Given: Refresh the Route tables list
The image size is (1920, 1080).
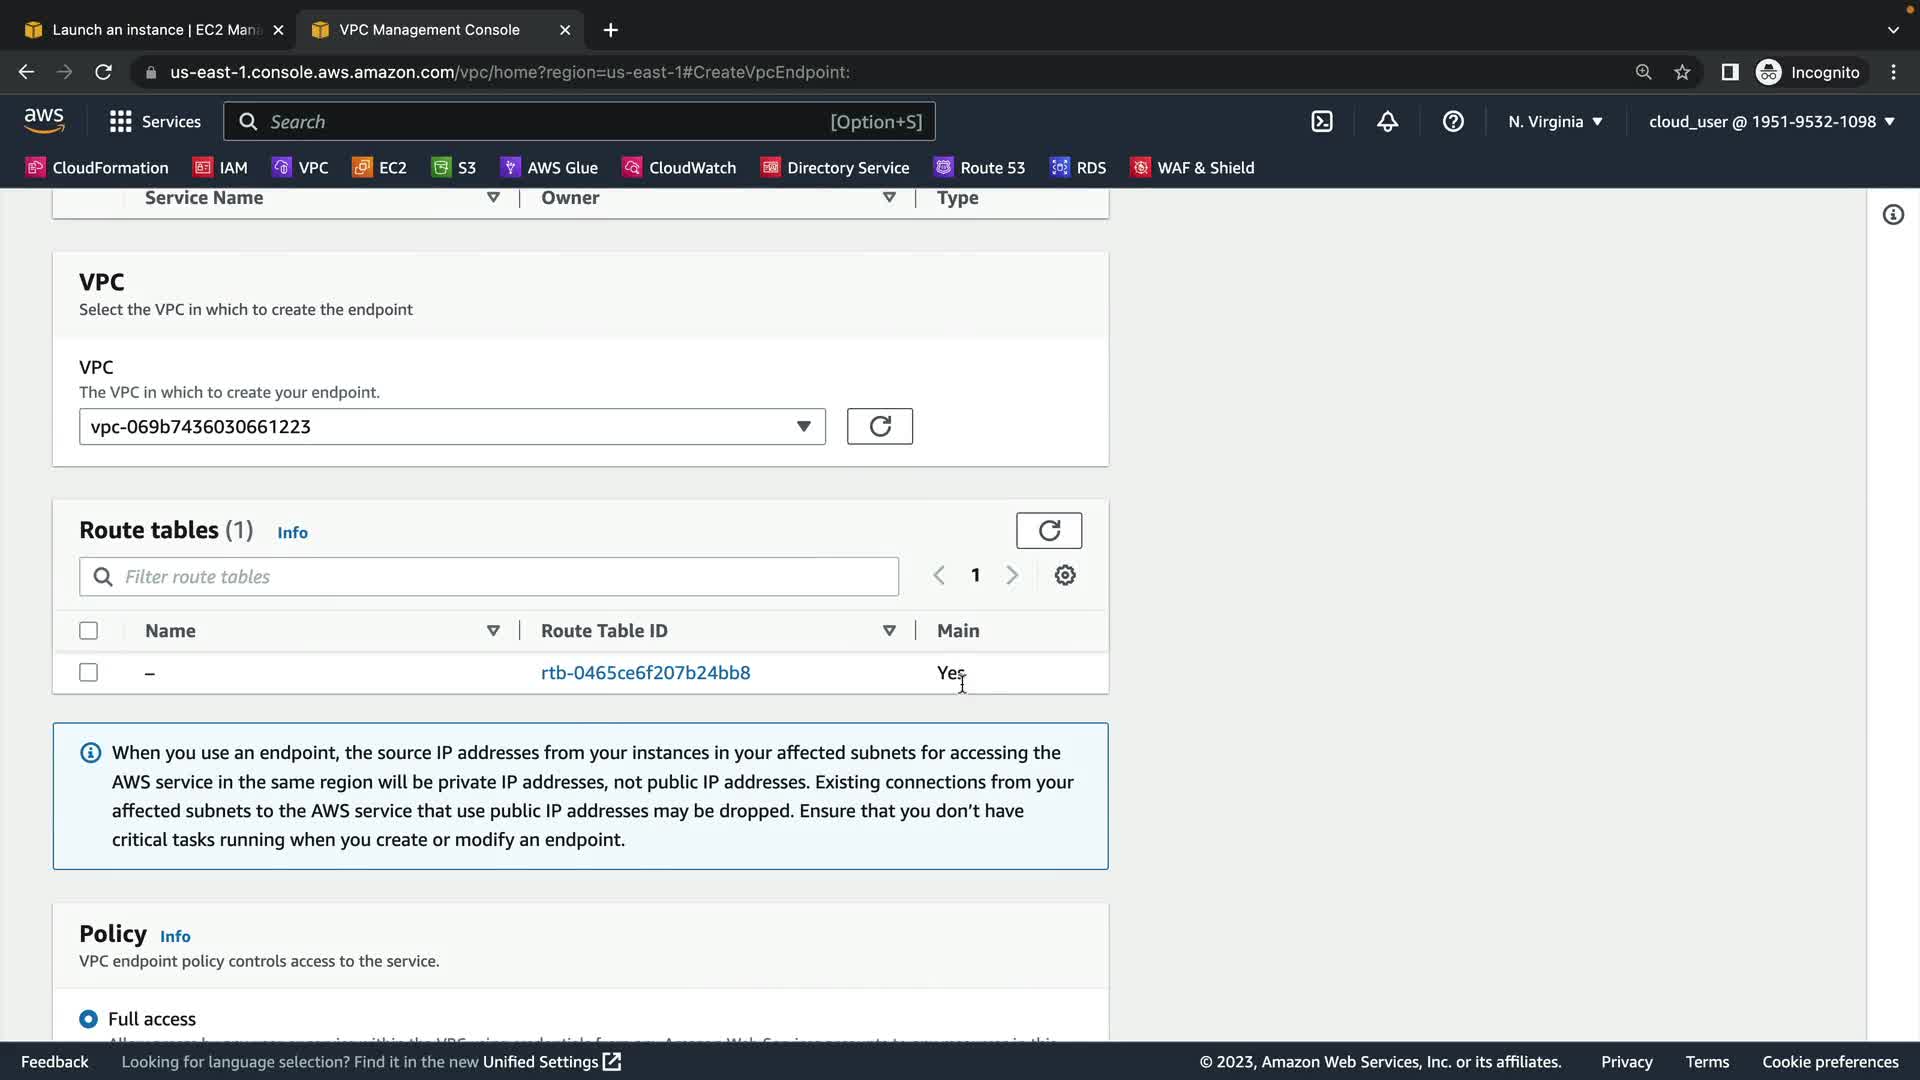Looking at the screenshot, I should click(x=1048, y=531).
